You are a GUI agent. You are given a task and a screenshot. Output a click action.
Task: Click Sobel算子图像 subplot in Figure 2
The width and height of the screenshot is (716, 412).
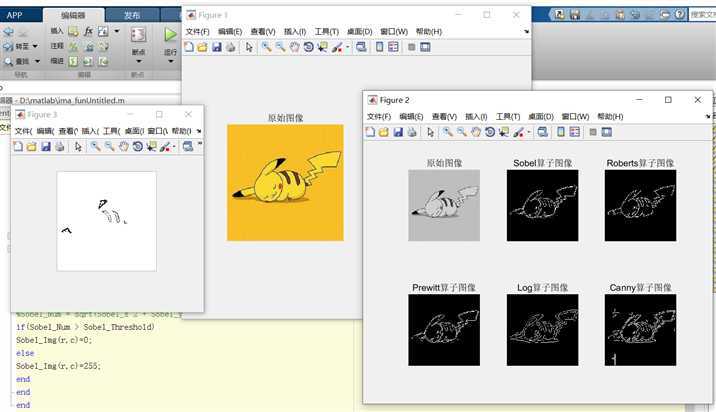pyautogui.click(x=542, y=206)
